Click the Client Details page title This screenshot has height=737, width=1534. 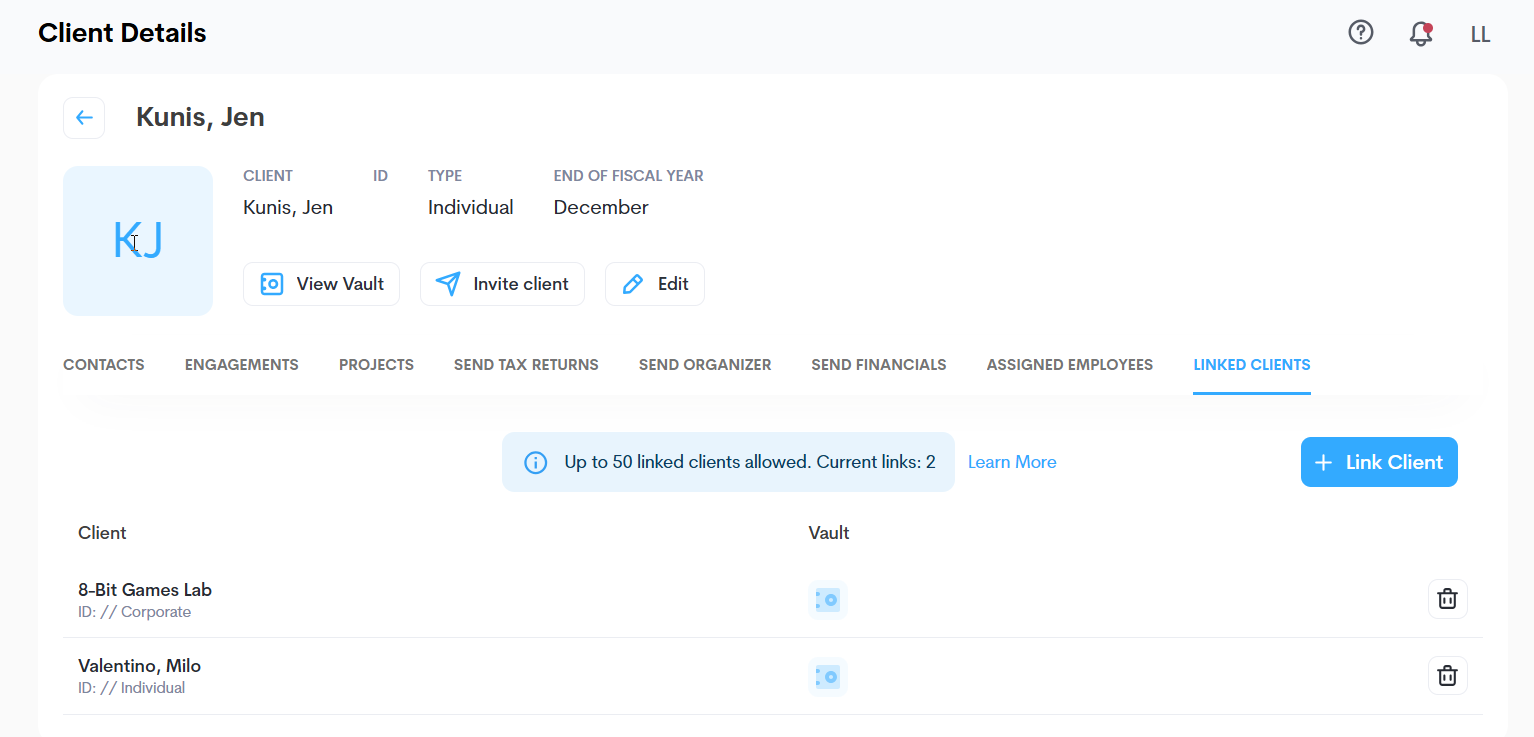point(122,33)
